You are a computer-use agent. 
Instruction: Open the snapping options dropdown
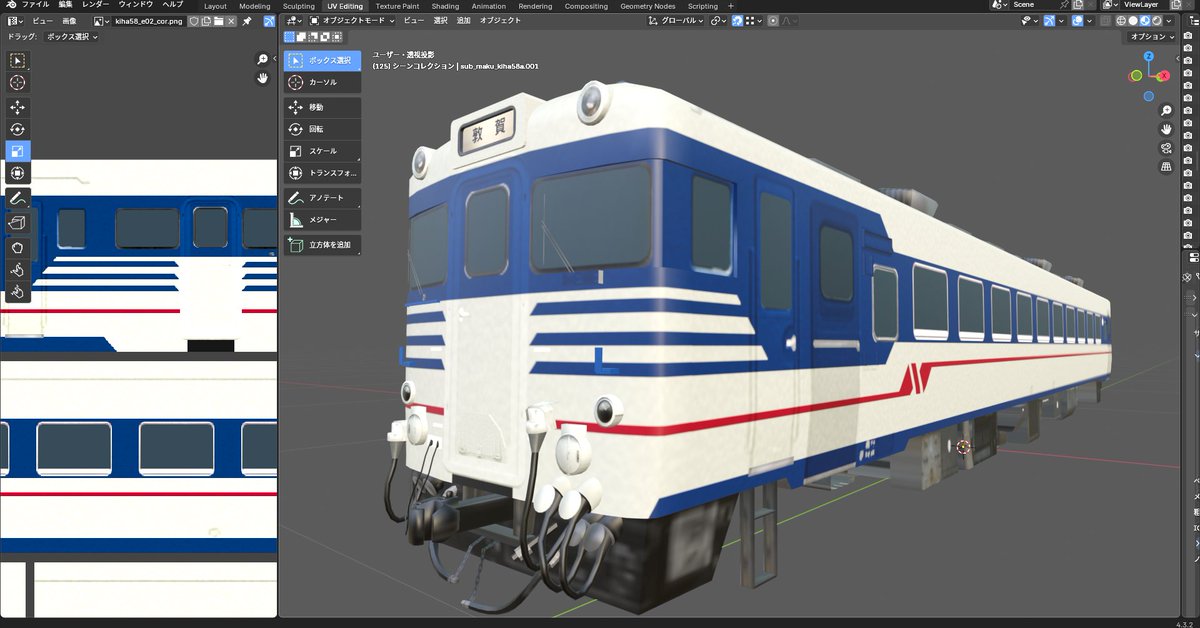[x=753, y=20]
